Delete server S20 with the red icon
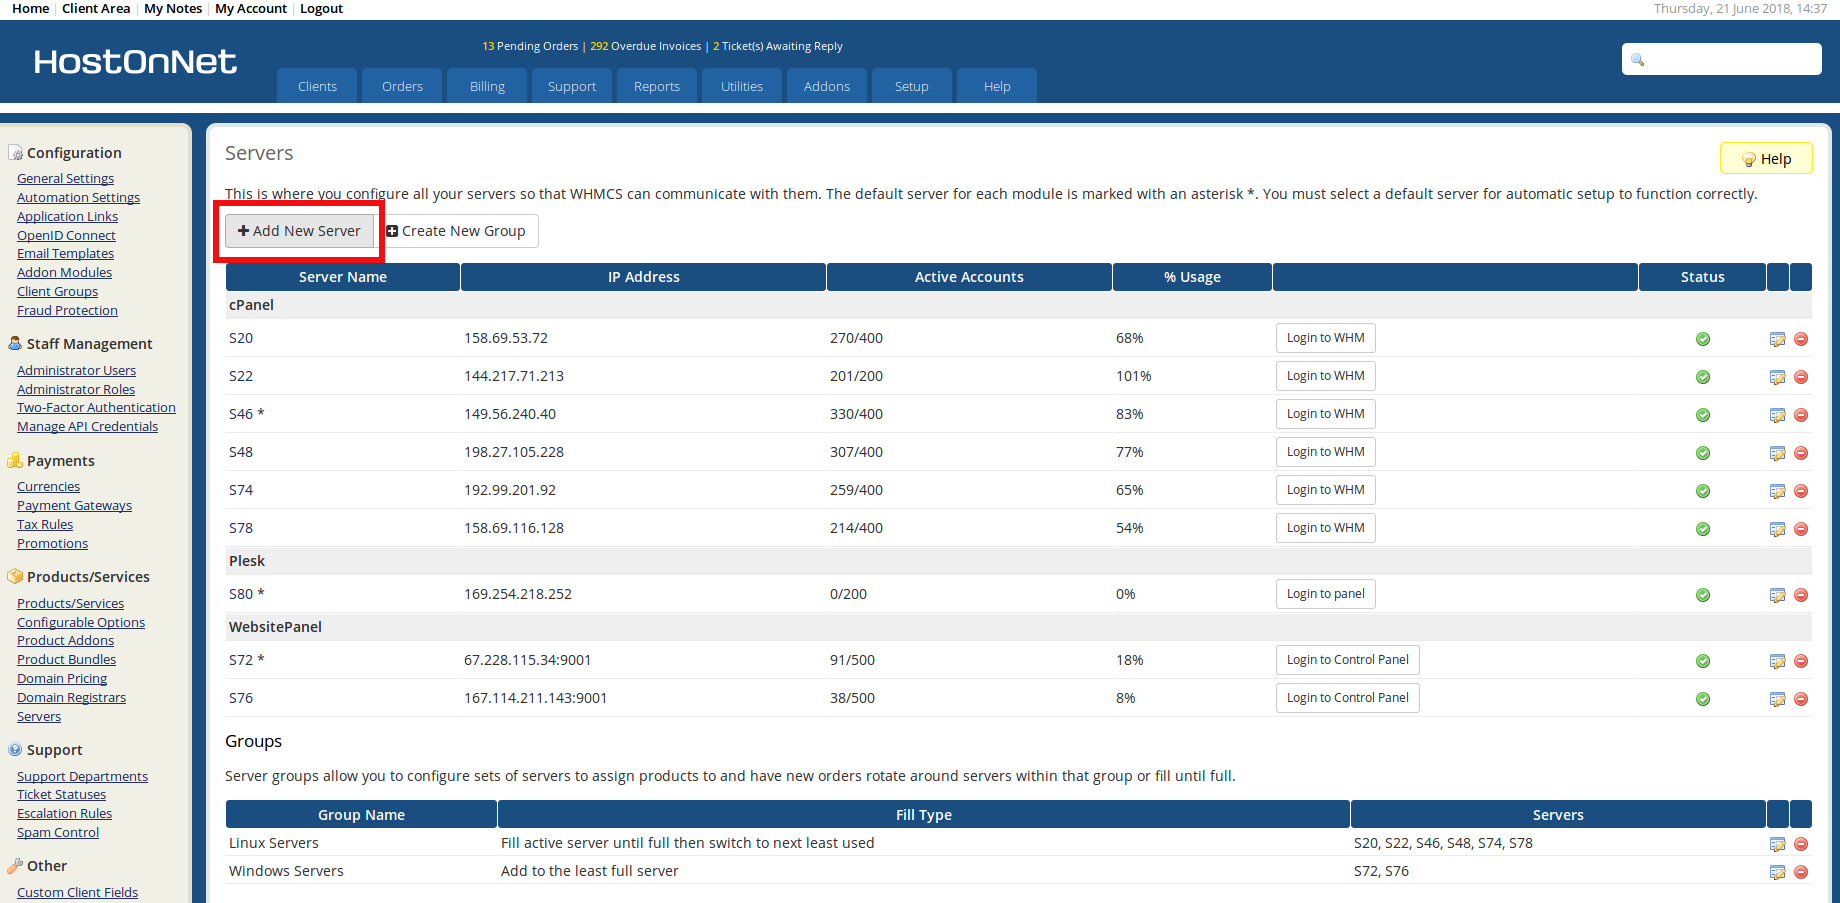 (1801, 339)
